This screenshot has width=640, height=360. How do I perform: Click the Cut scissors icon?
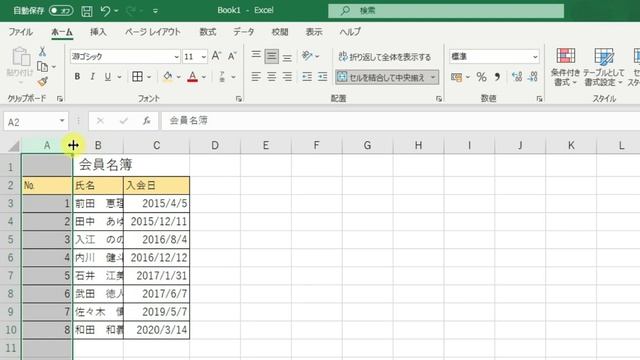point(42,51)
